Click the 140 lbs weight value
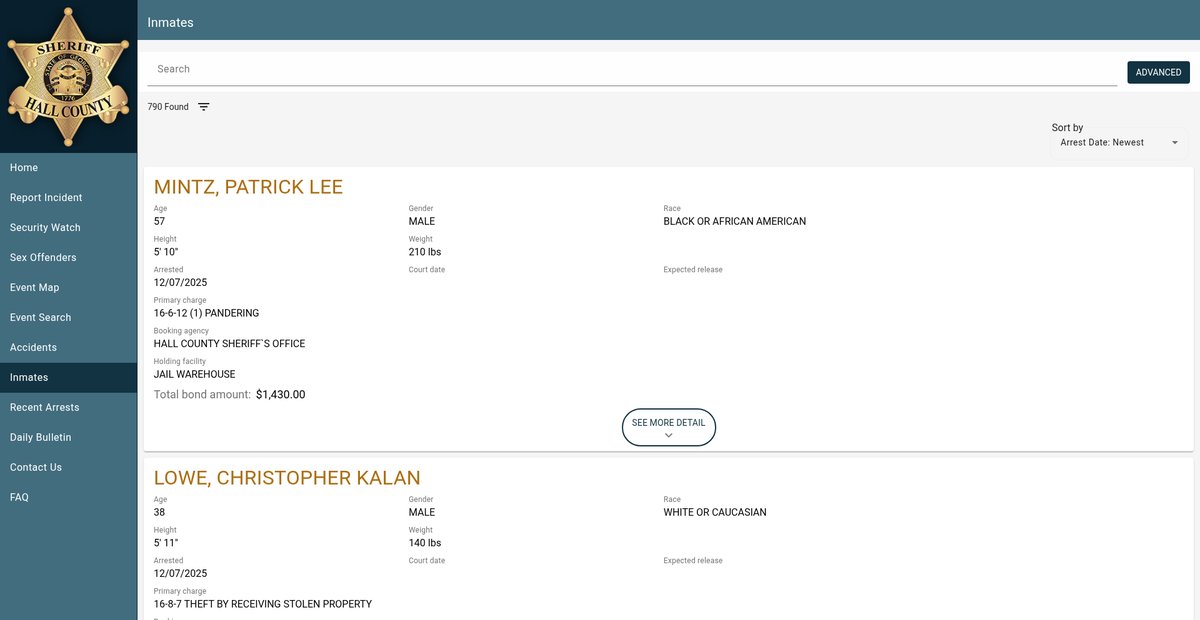Viewport: 1200px width, 620px height. click(x=425, y=543)
